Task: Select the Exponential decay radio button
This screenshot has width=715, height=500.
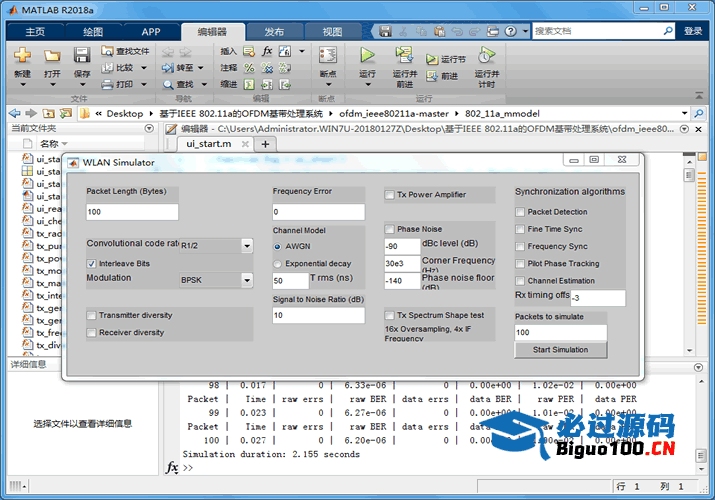Action: 278,263
